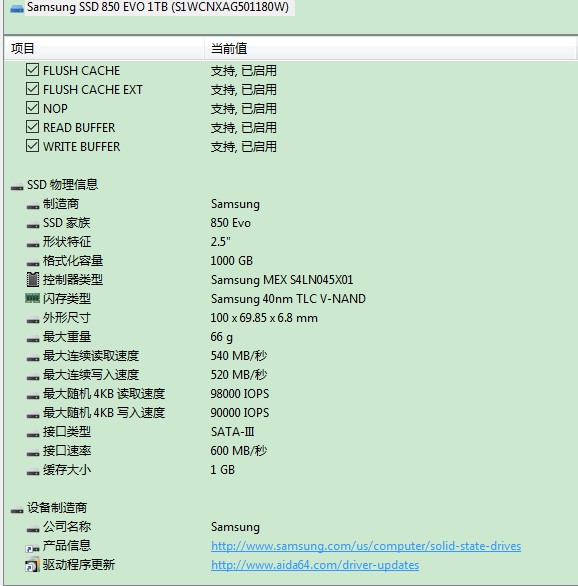Select the 制造商 row label

[x=61, y=204]
